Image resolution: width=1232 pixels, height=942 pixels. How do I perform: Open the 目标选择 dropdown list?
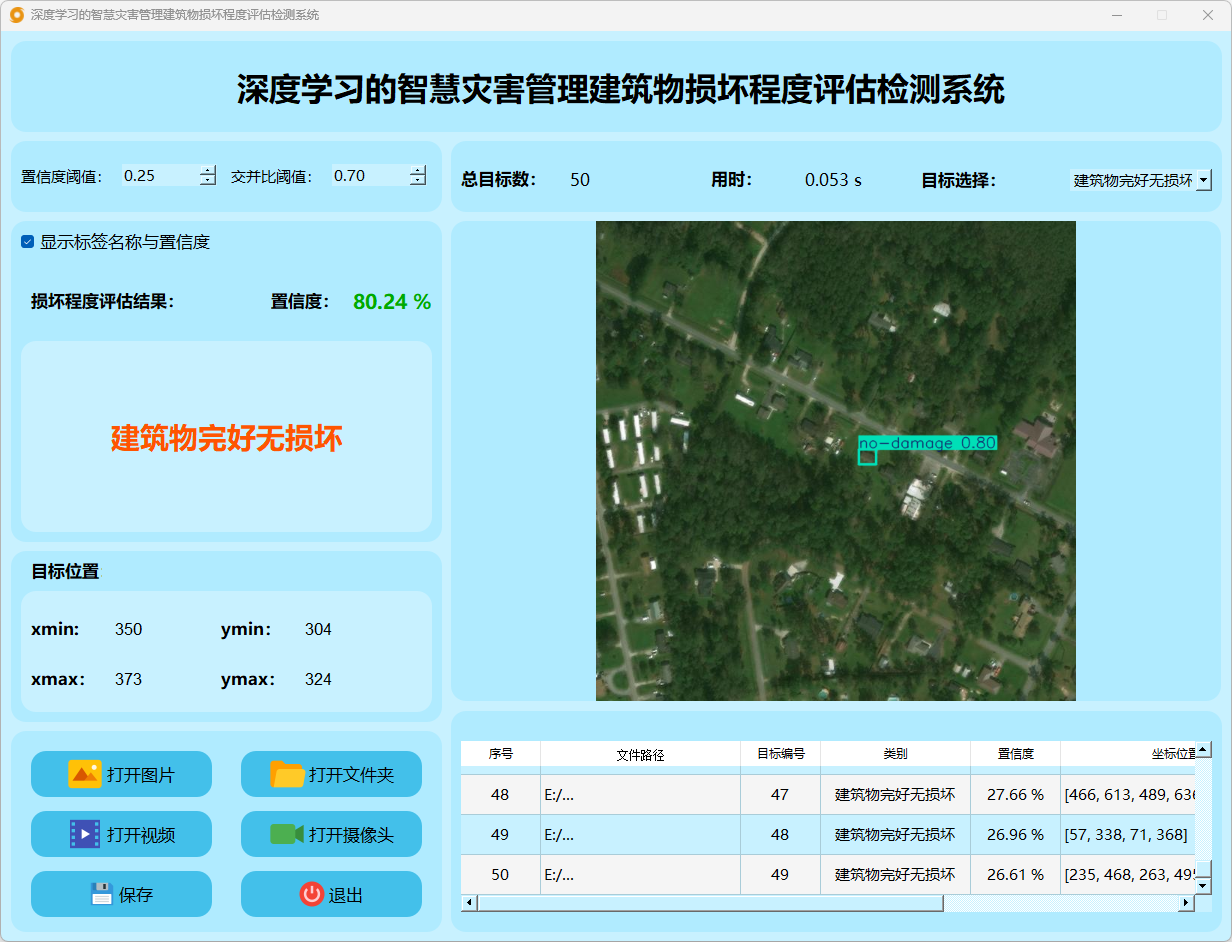[x=1203, y=180]
